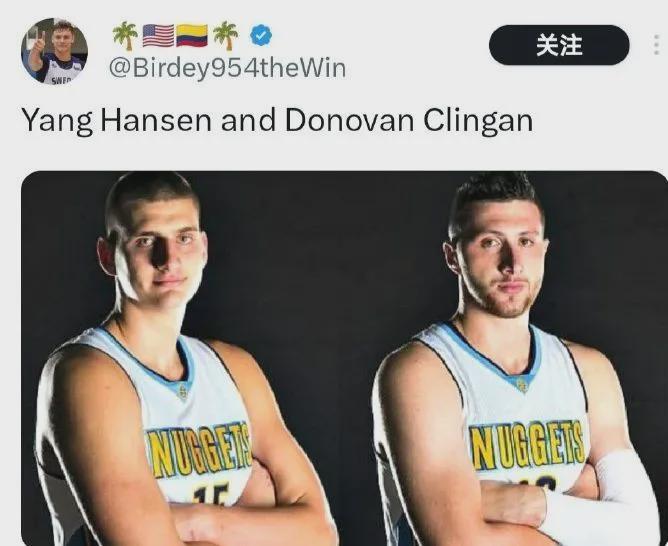This screenshot has width=668, height=546.
Task: Click the blue verified checkmark badge
Action: point(261,36)
